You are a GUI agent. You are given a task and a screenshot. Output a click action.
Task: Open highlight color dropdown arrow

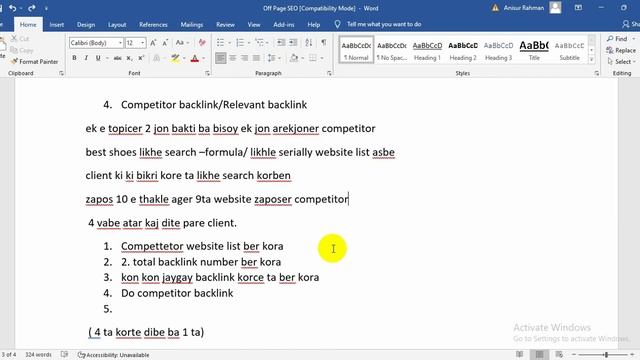[x=184, y=58]
